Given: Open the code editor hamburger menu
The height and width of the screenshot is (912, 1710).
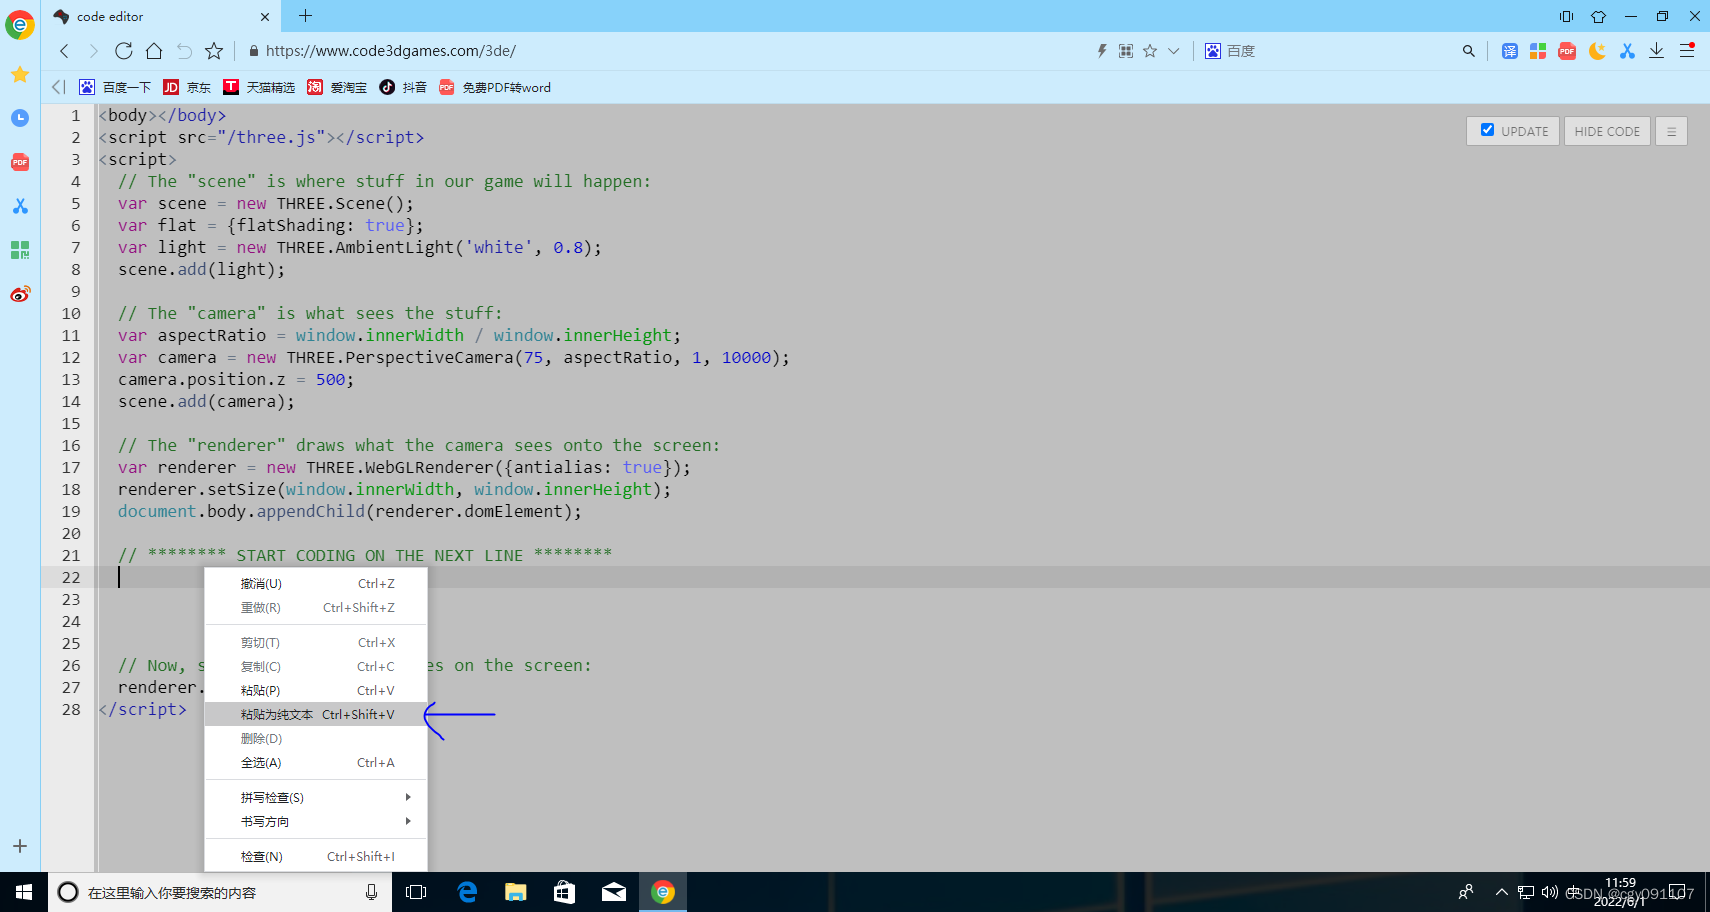Looking at the screenshot, I should pos(1671,131).
